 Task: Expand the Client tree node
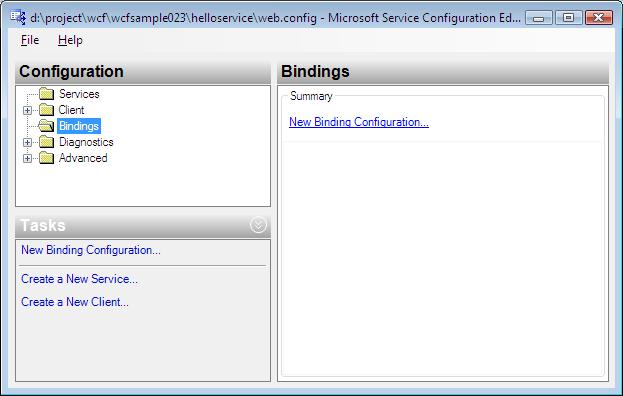click(x=27, y=110)
